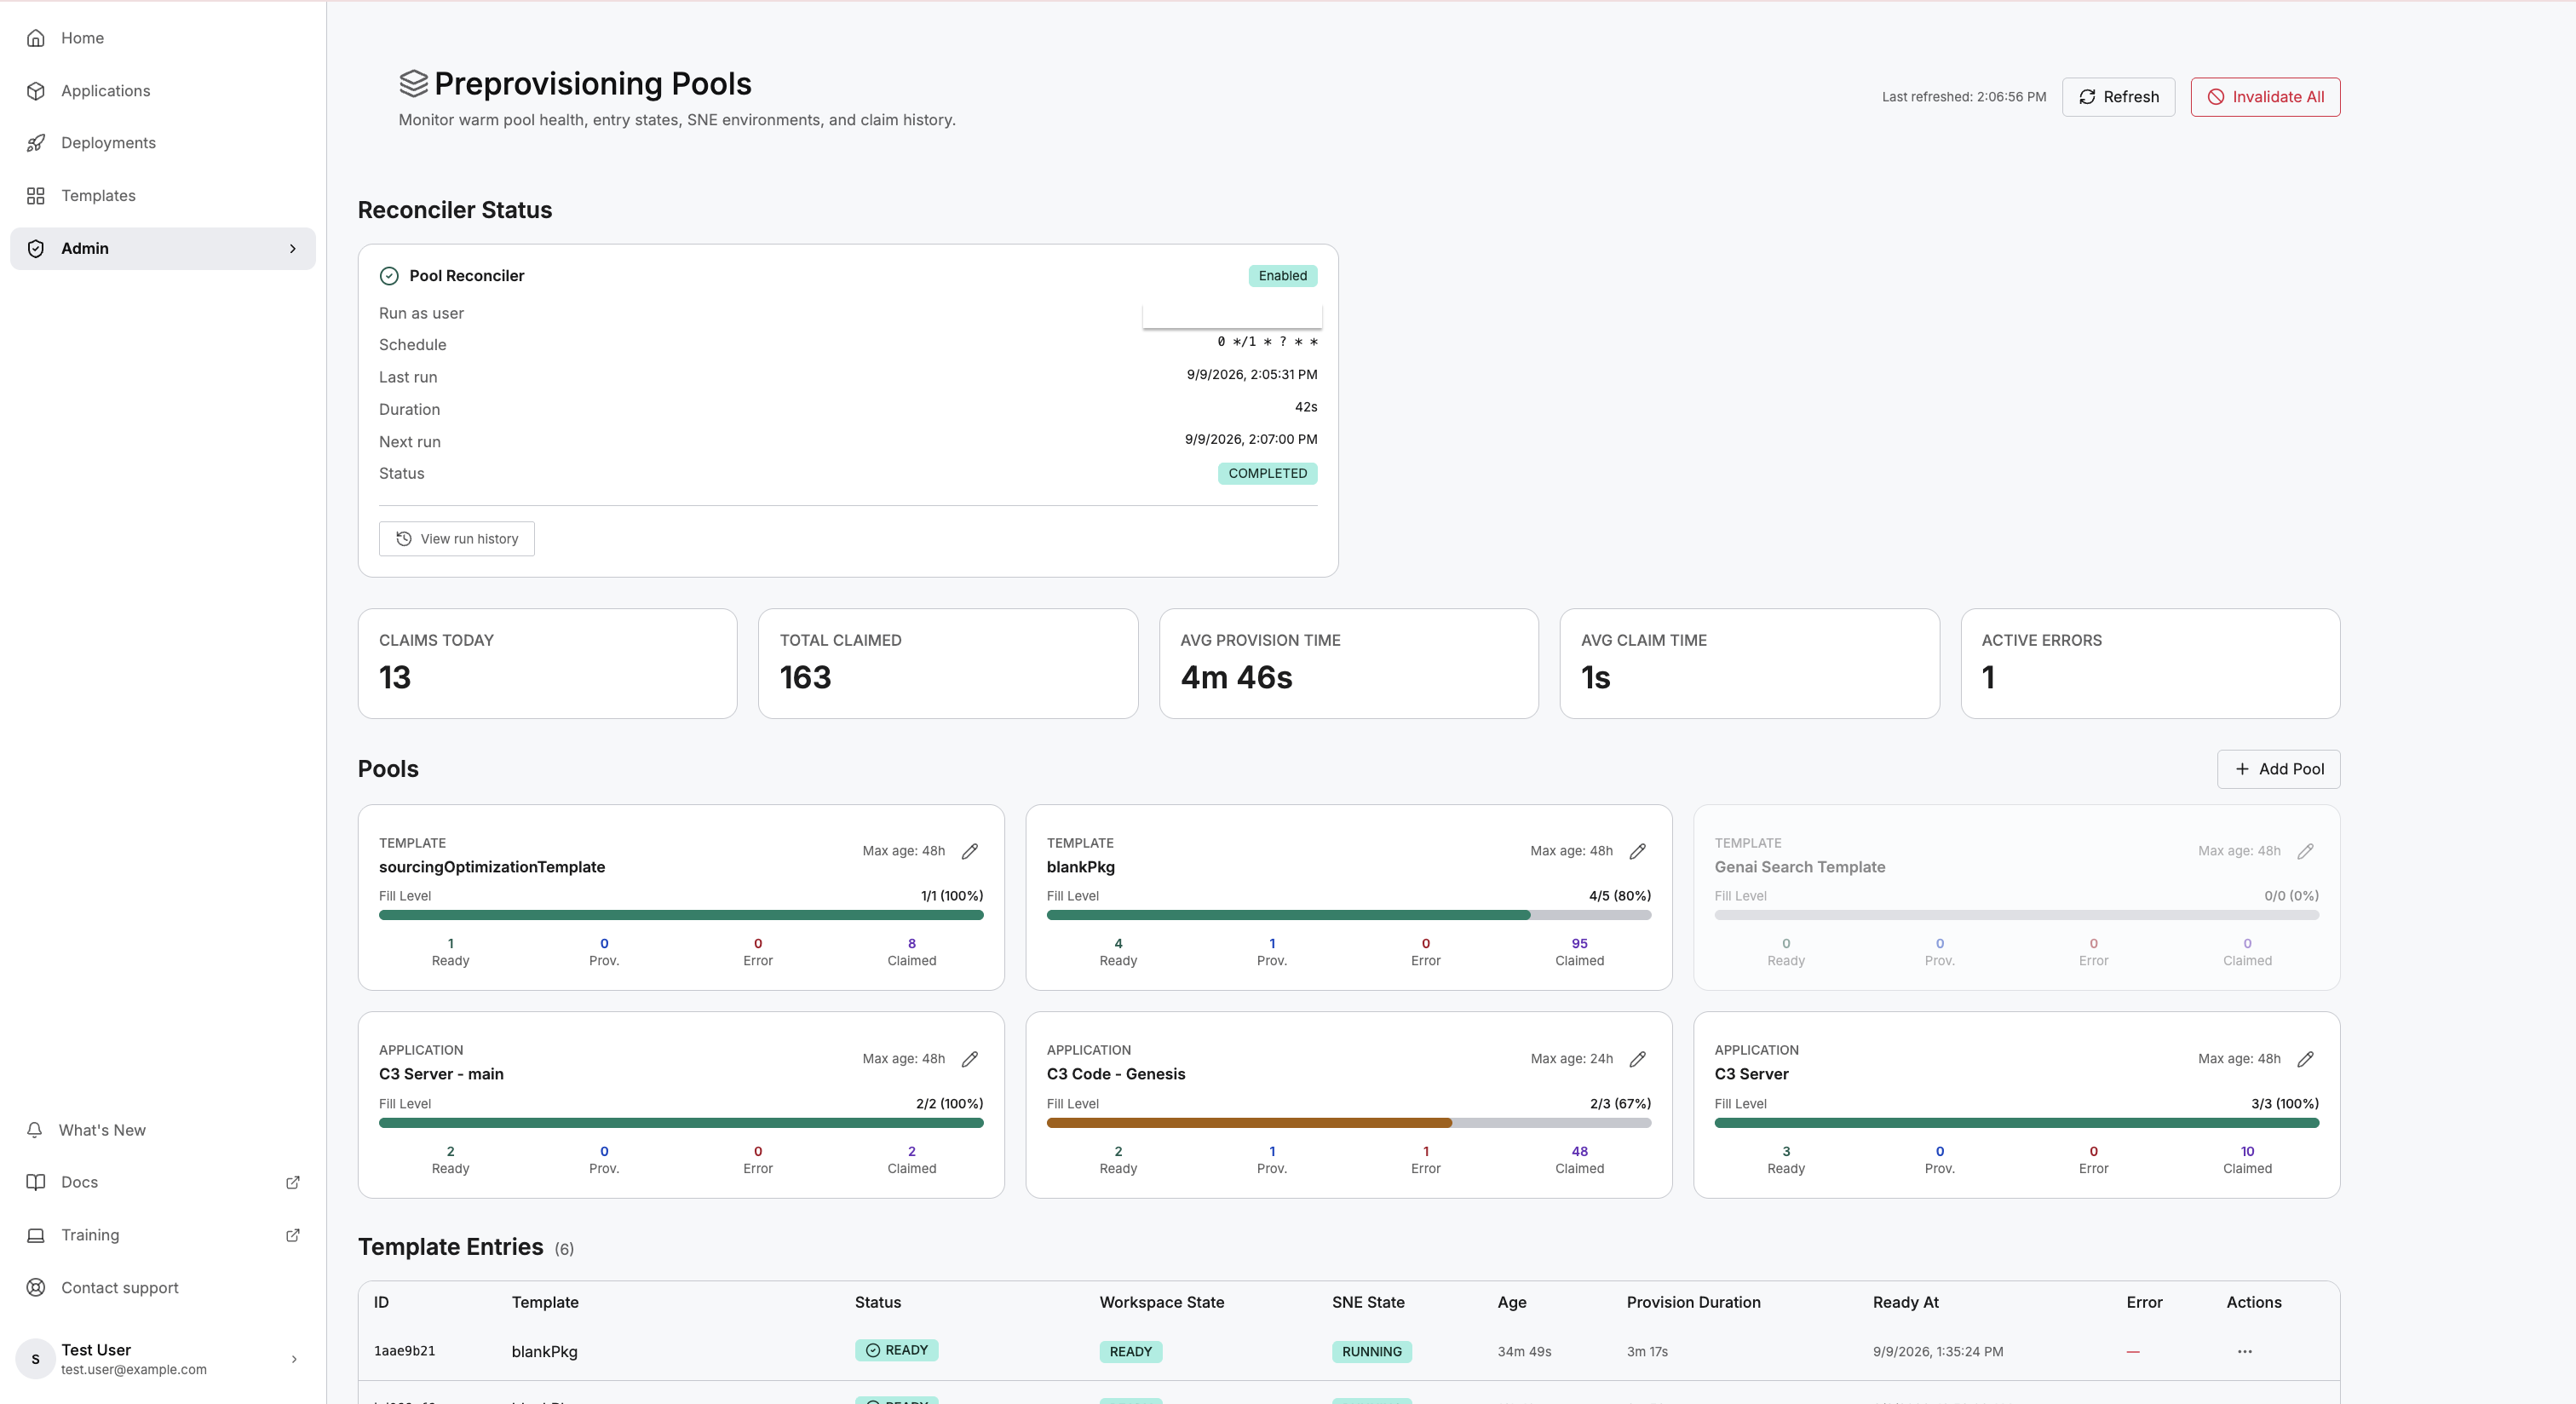
Task: Open Training link
Action: (x=90, y=1235)
